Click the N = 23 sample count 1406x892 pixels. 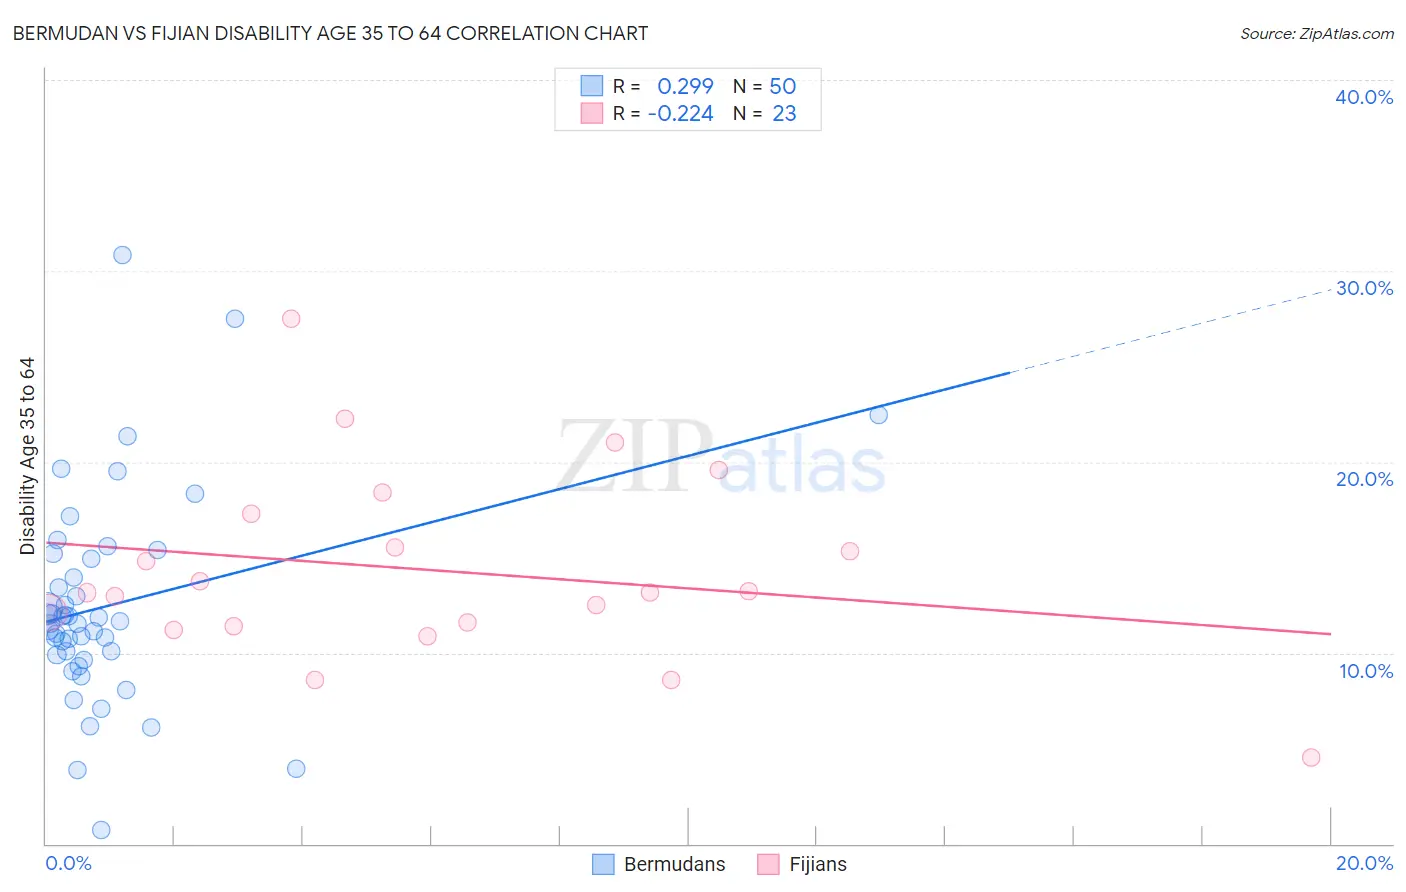[764, 113]
